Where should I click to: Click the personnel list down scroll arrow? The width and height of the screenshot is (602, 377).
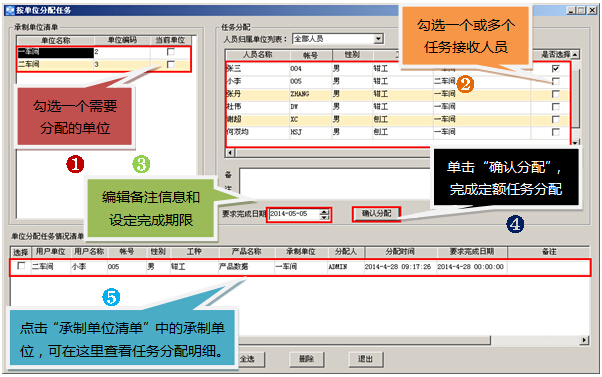575,142
